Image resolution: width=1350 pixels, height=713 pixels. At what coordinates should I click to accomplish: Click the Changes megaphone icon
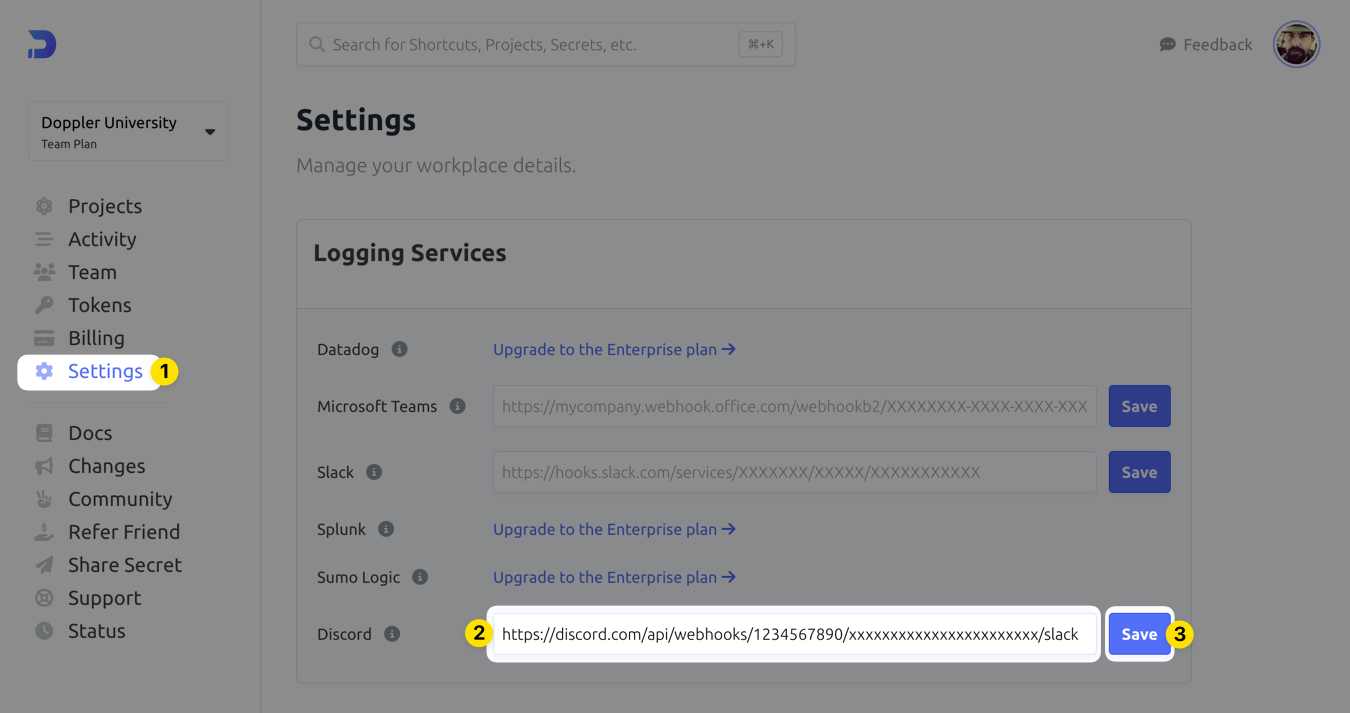tap(44, 466)
